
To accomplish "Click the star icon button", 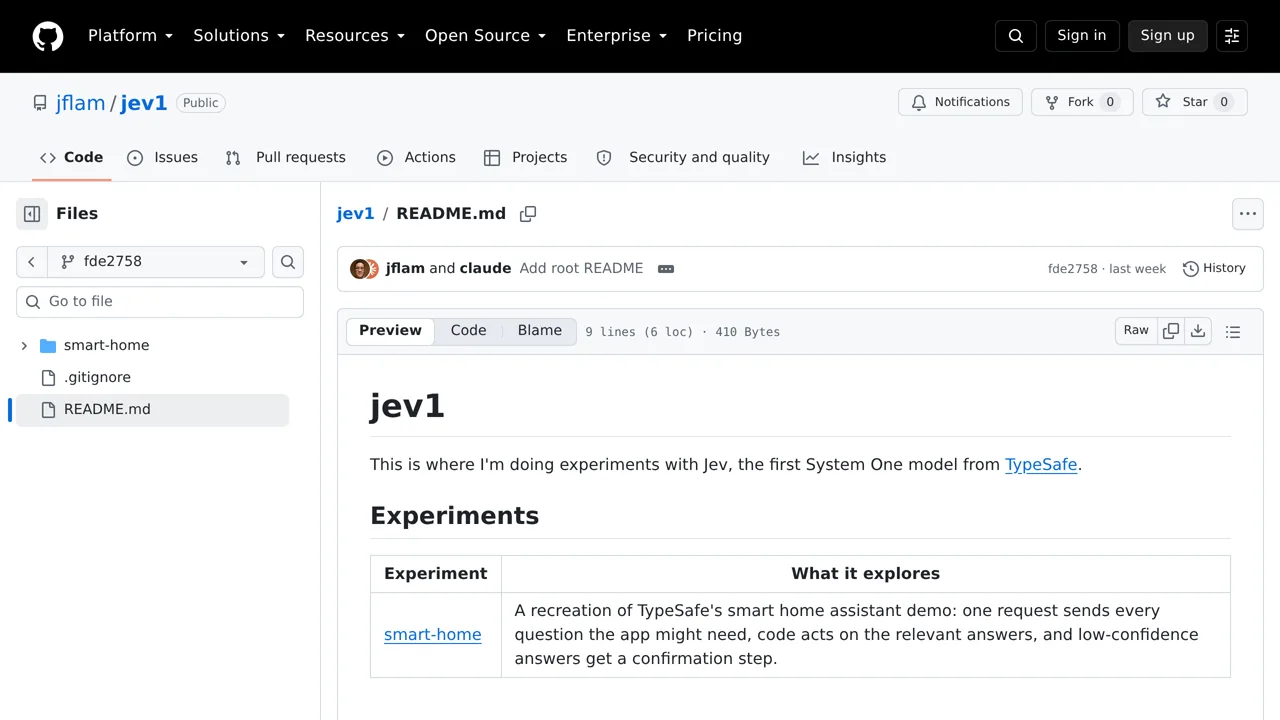I will 1195,102.
